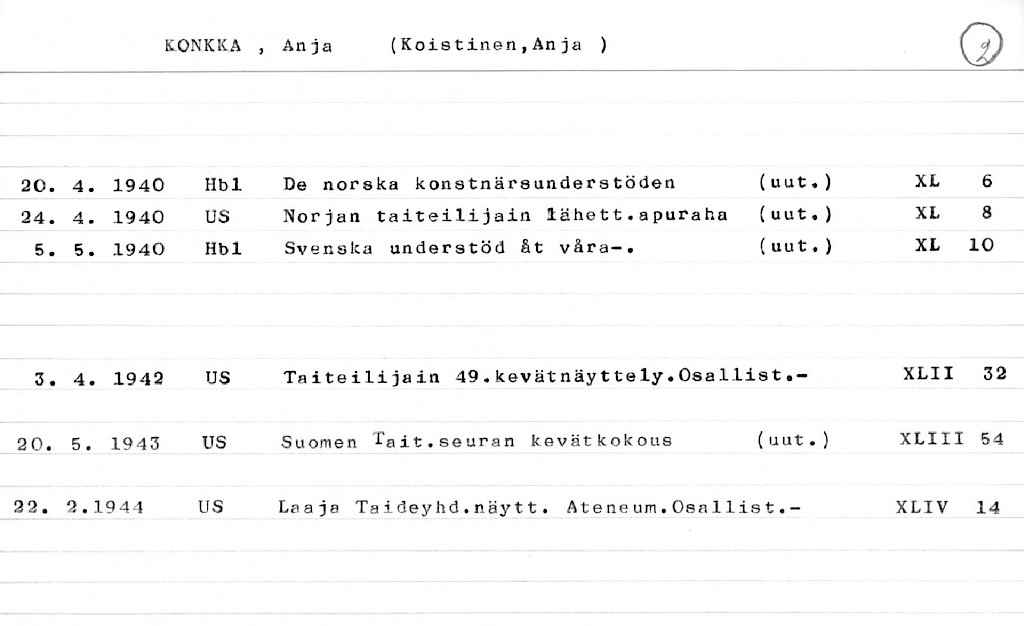Click the date 5. 5. 1940
This screenshot has width=1024, height=626.
click(99, 247)
